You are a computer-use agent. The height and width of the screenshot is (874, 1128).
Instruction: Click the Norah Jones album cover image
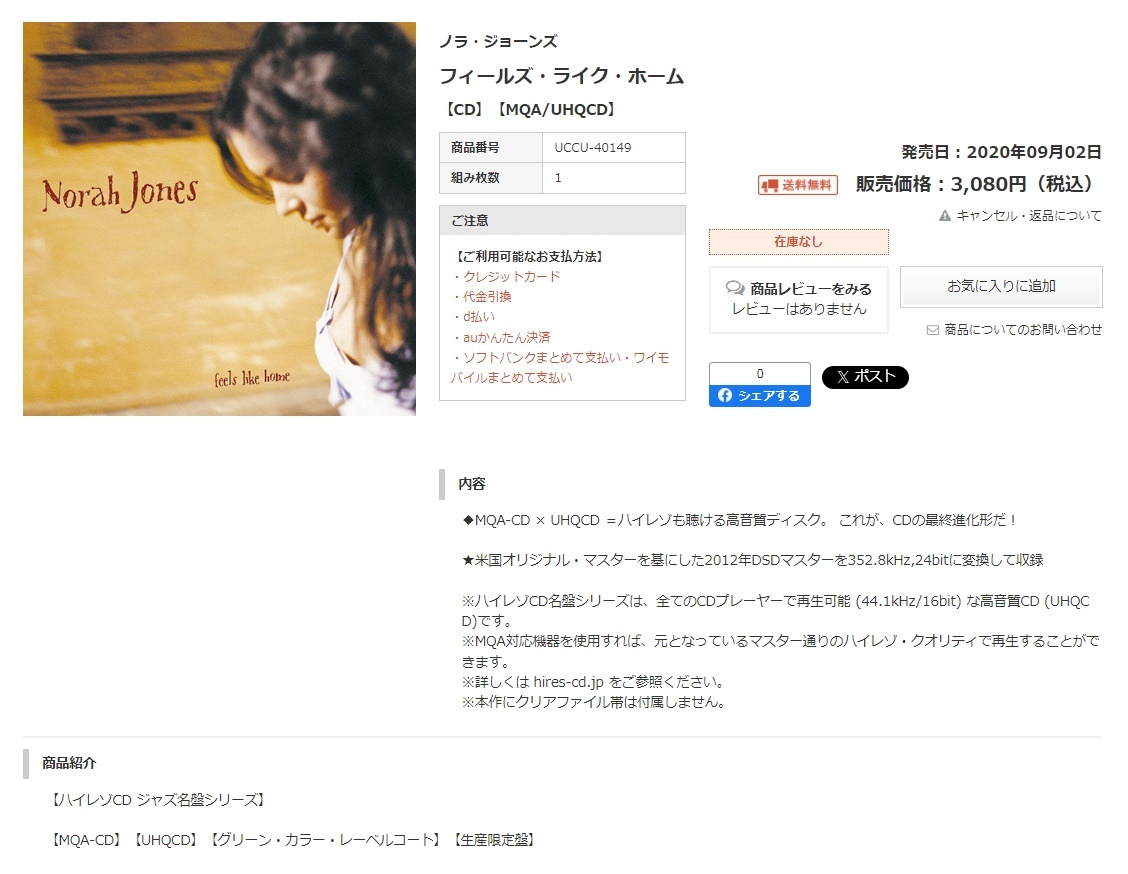(x=219, y=219)
